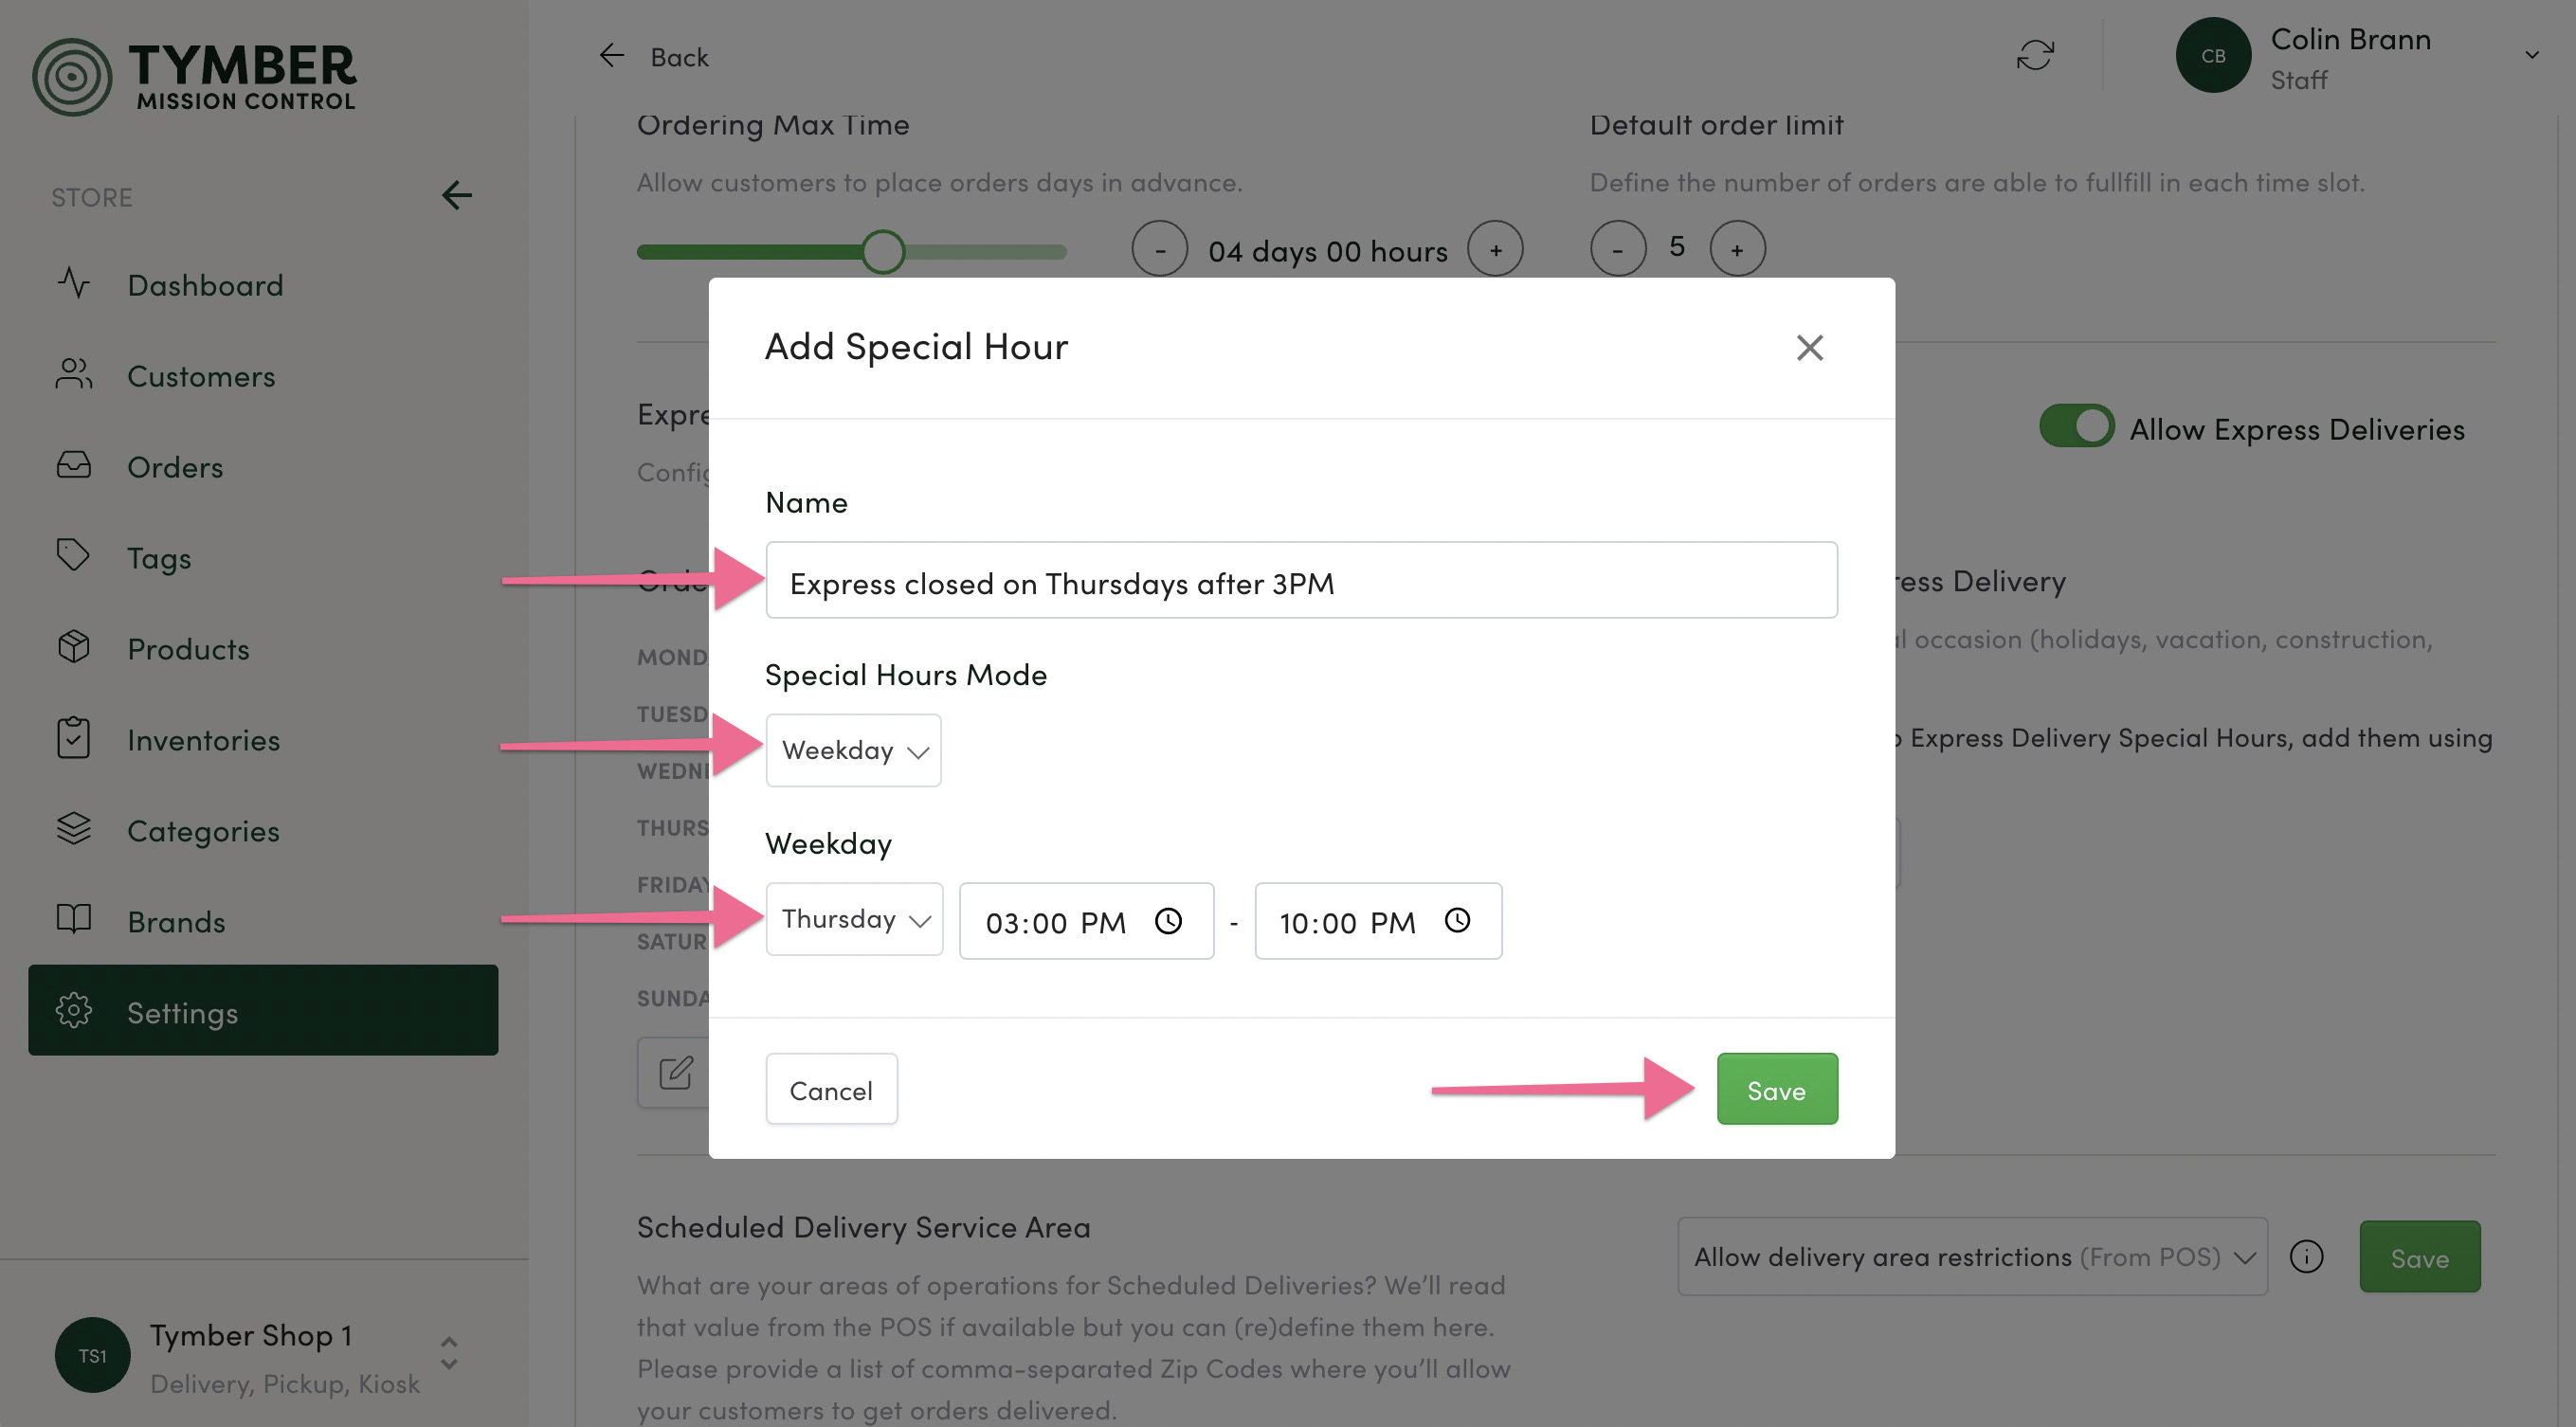Click the Tymber Mission Control logo
Image resolution: width=2576 pixels, height=1427 pixels.
tap(194, 76)
